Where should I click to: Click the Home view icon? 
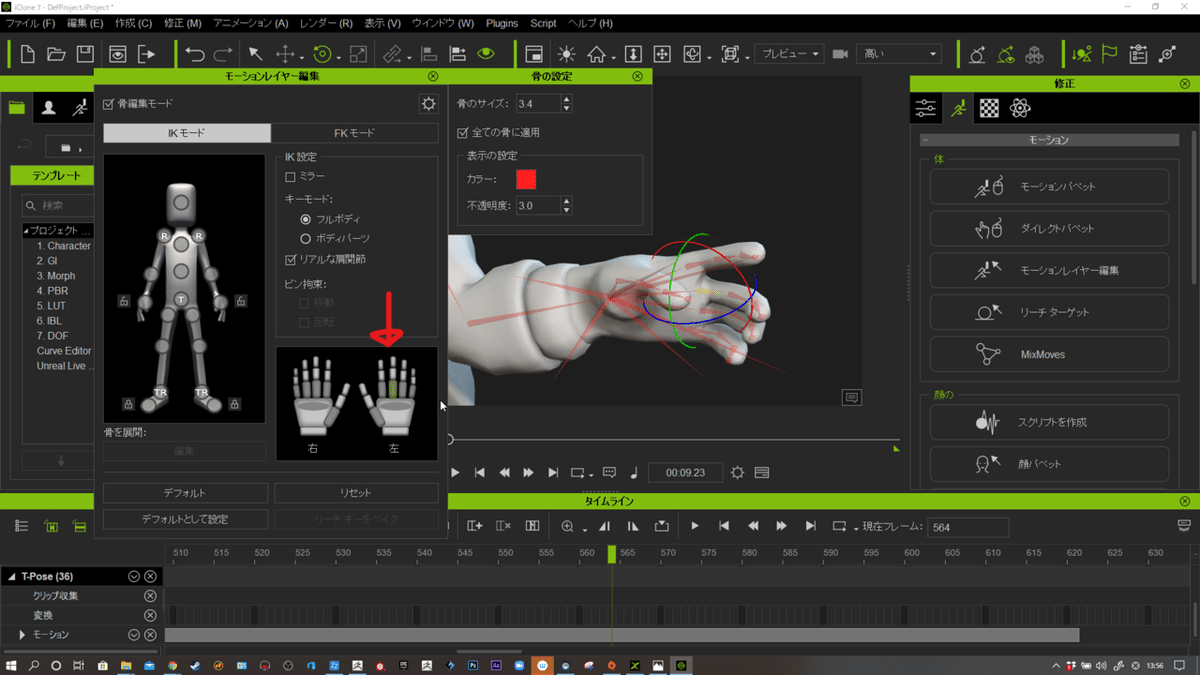(x=597, y=54)
